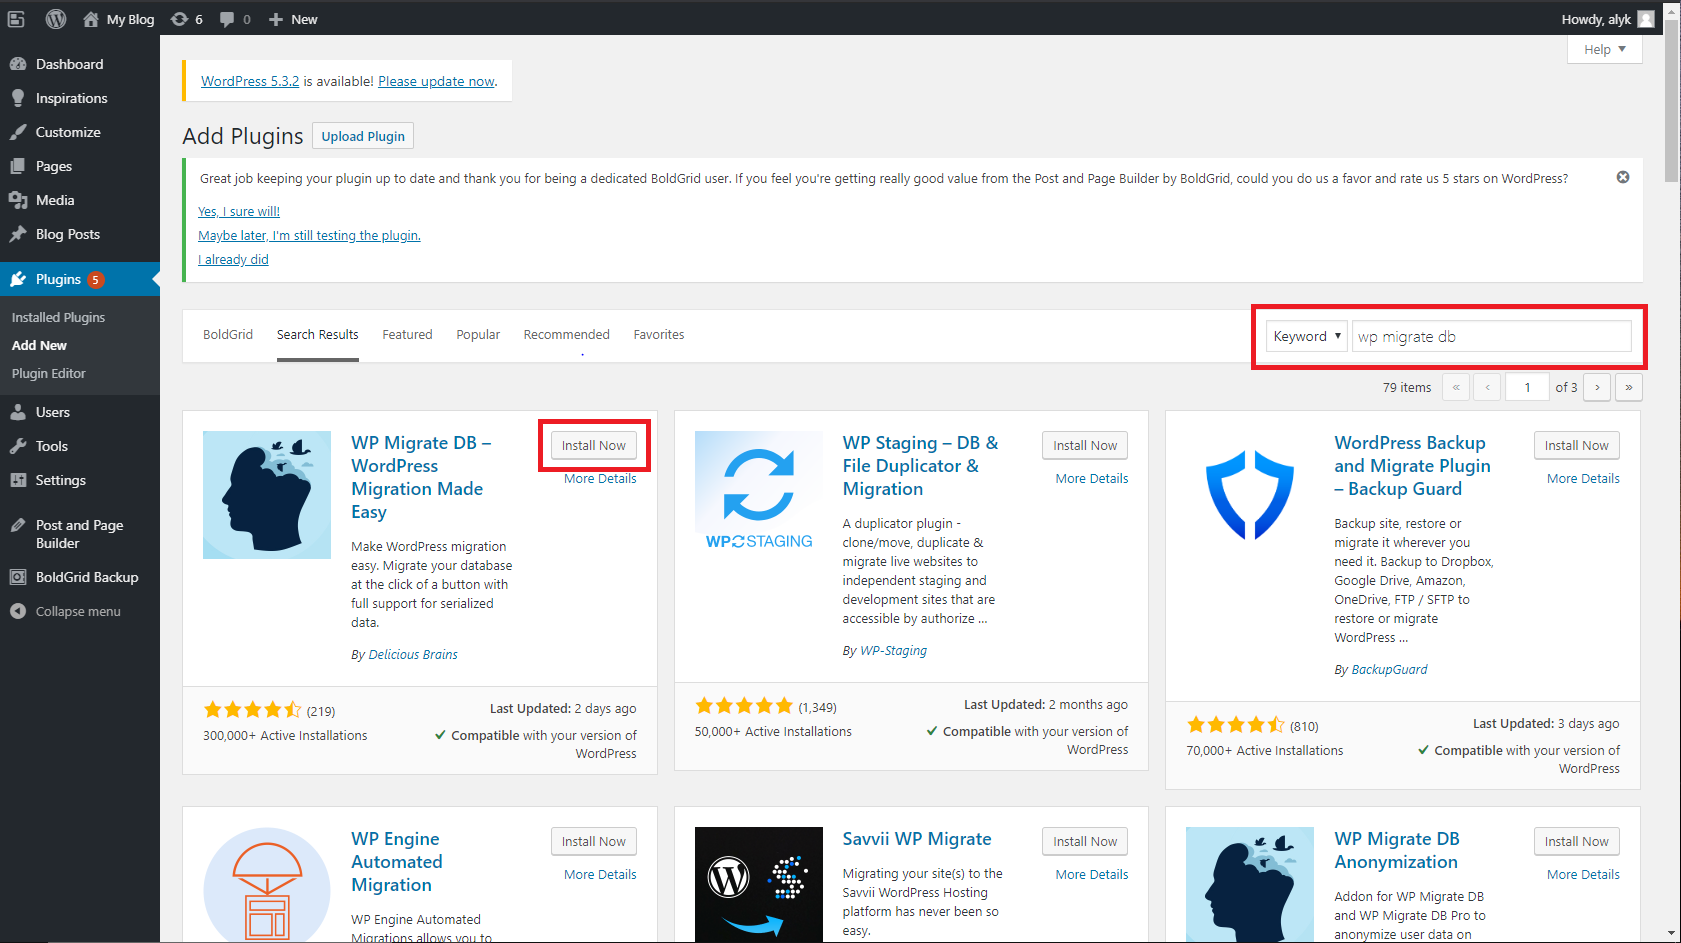Dismiss the BoldGrid rating notice

tap(1622, 177)
